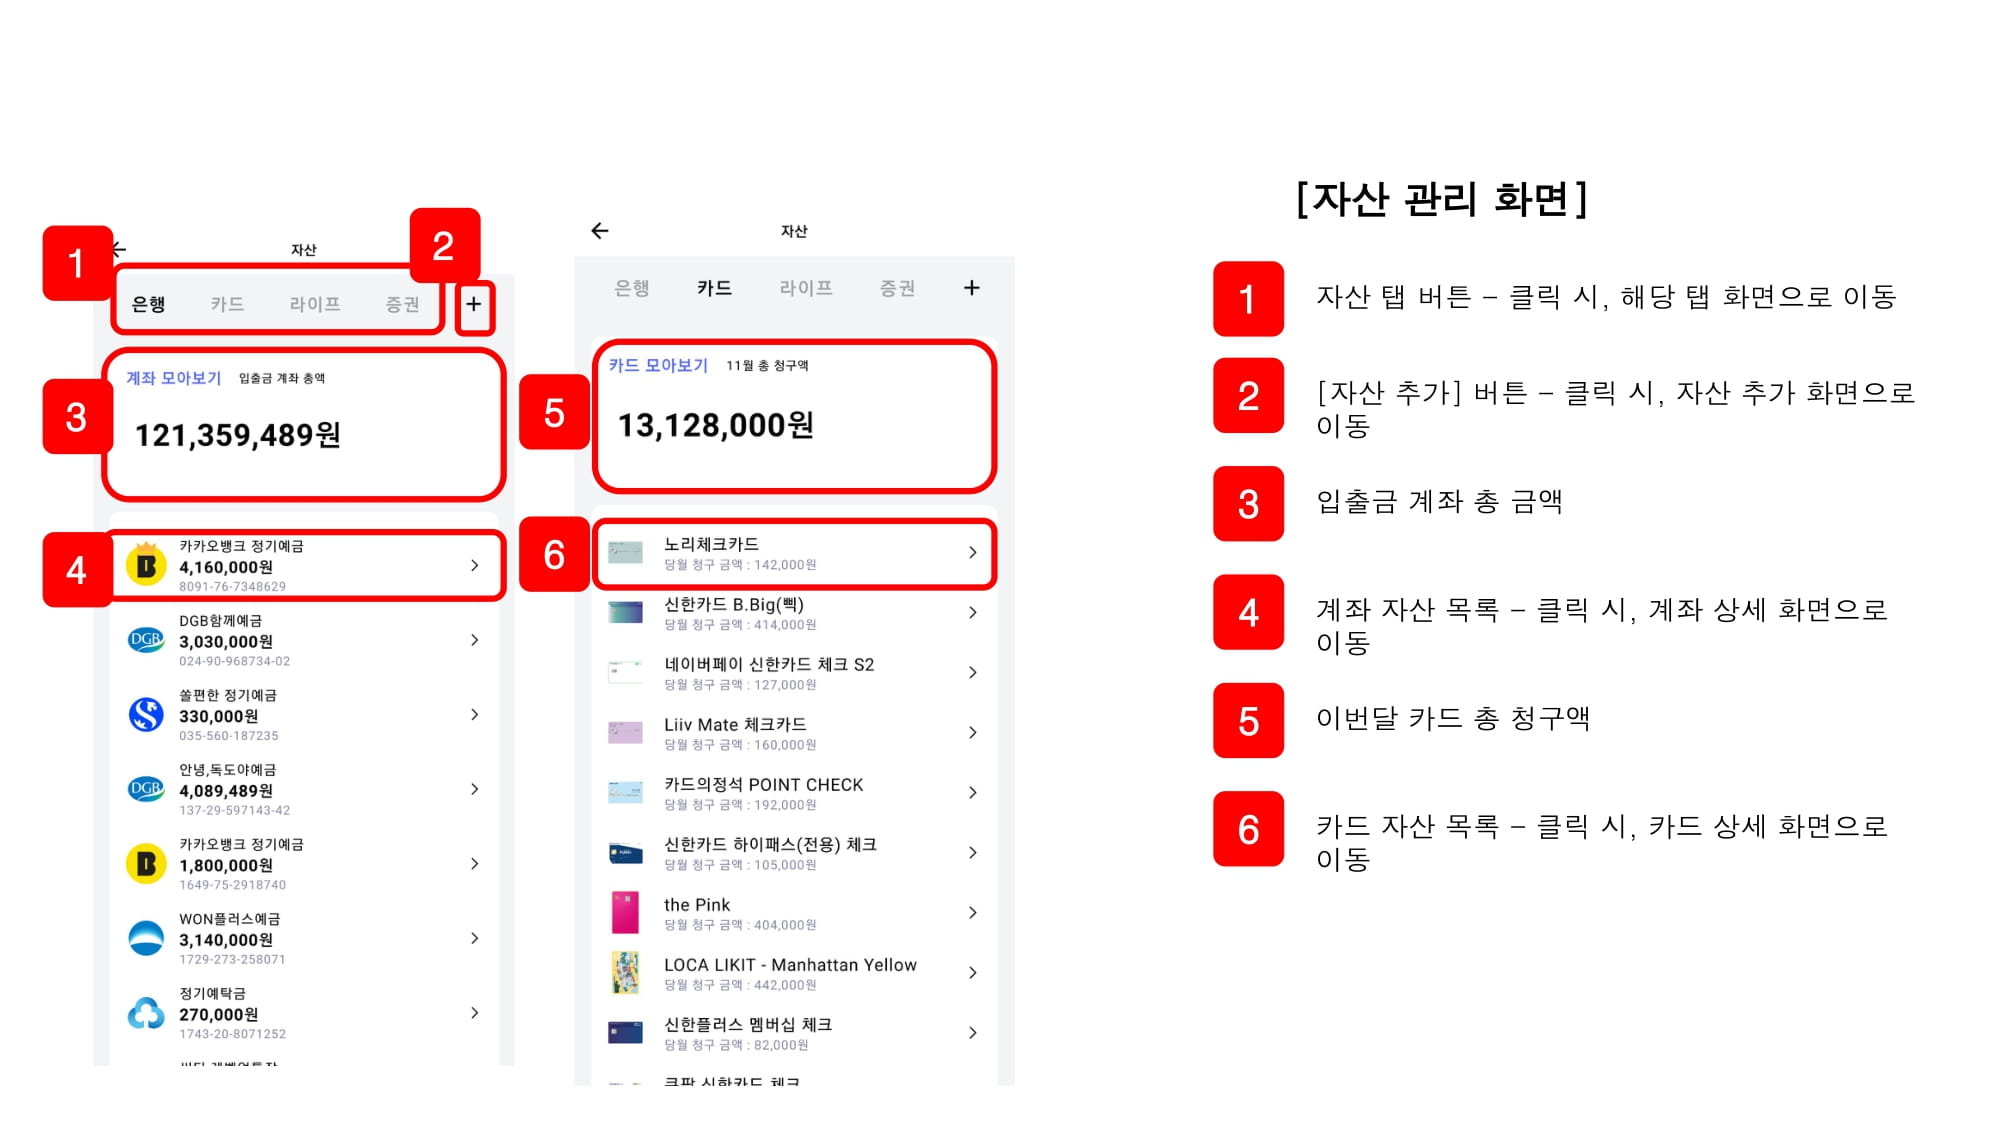Click Shinhan logo for 쏠편한 정기예금
2000x1125 pixels.
(x=146, y=714)
